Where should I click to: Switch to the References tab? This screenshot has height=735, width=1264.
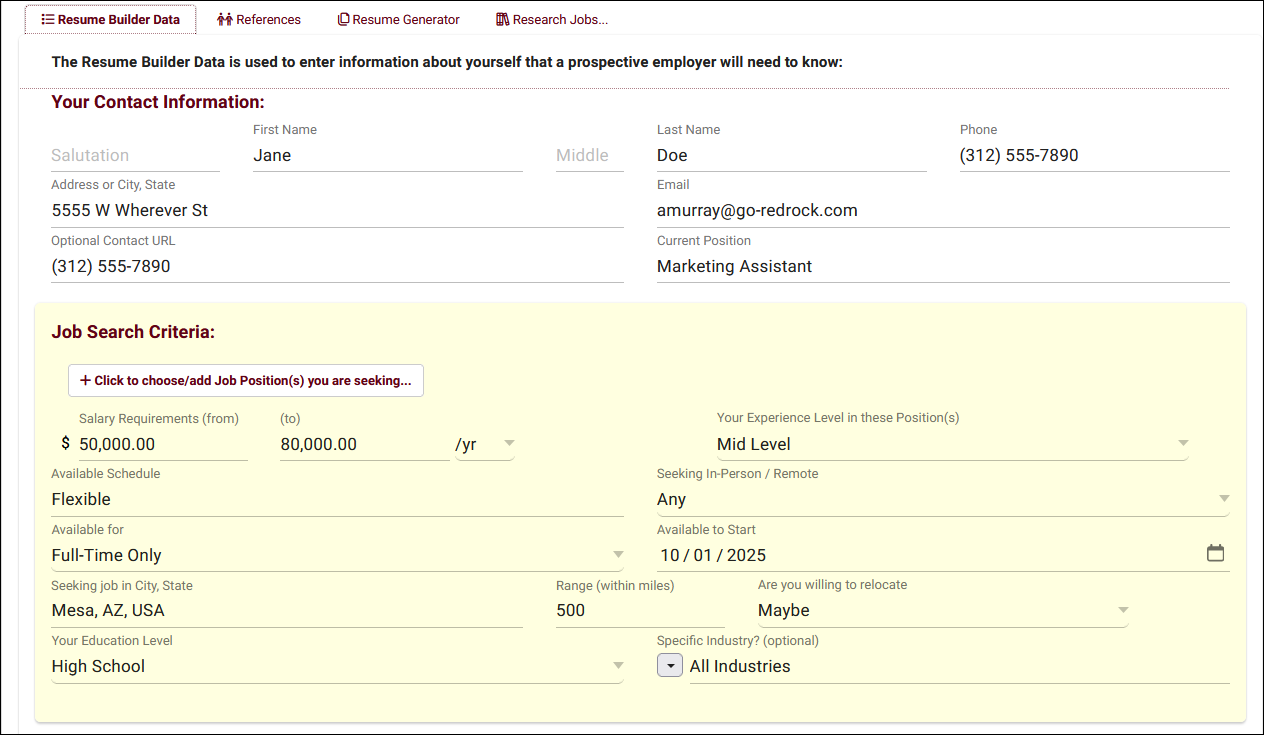(x=259, y=19)
